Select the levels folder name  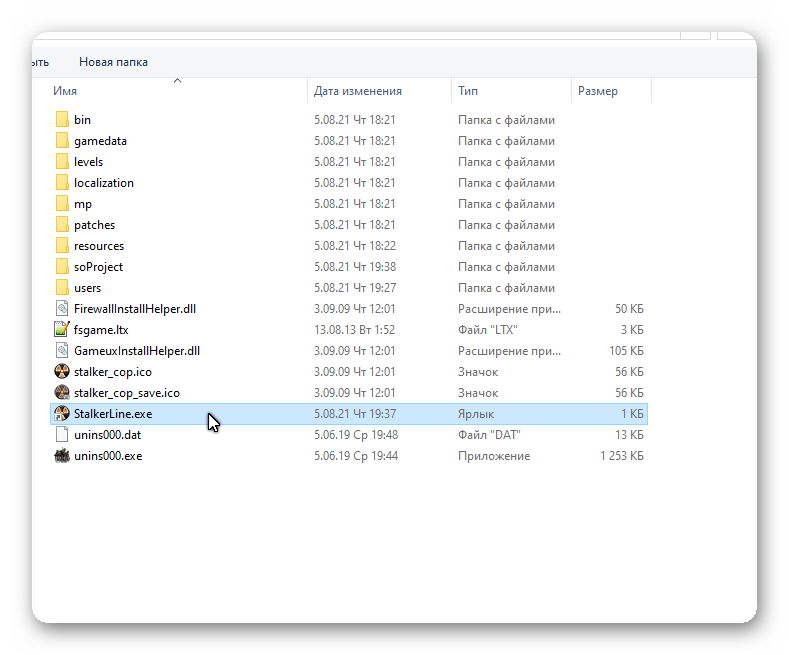88,162
